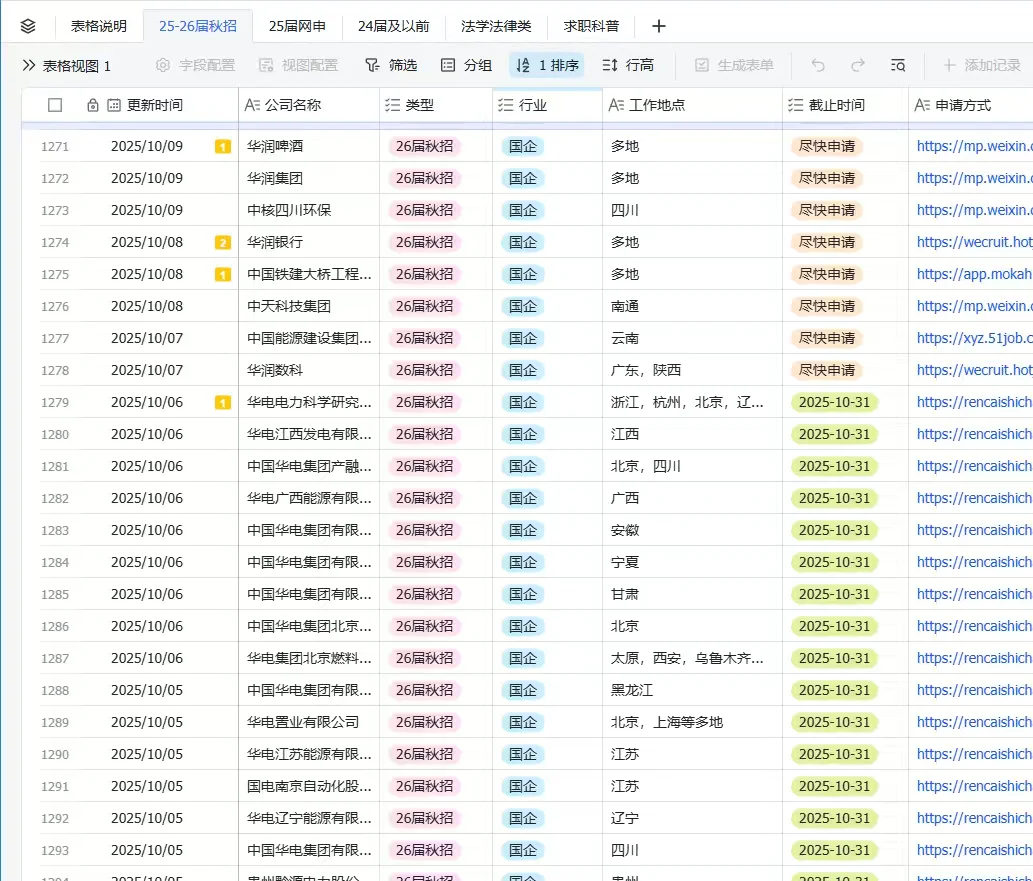Select the 更新时间 column header

click(155, 105)
